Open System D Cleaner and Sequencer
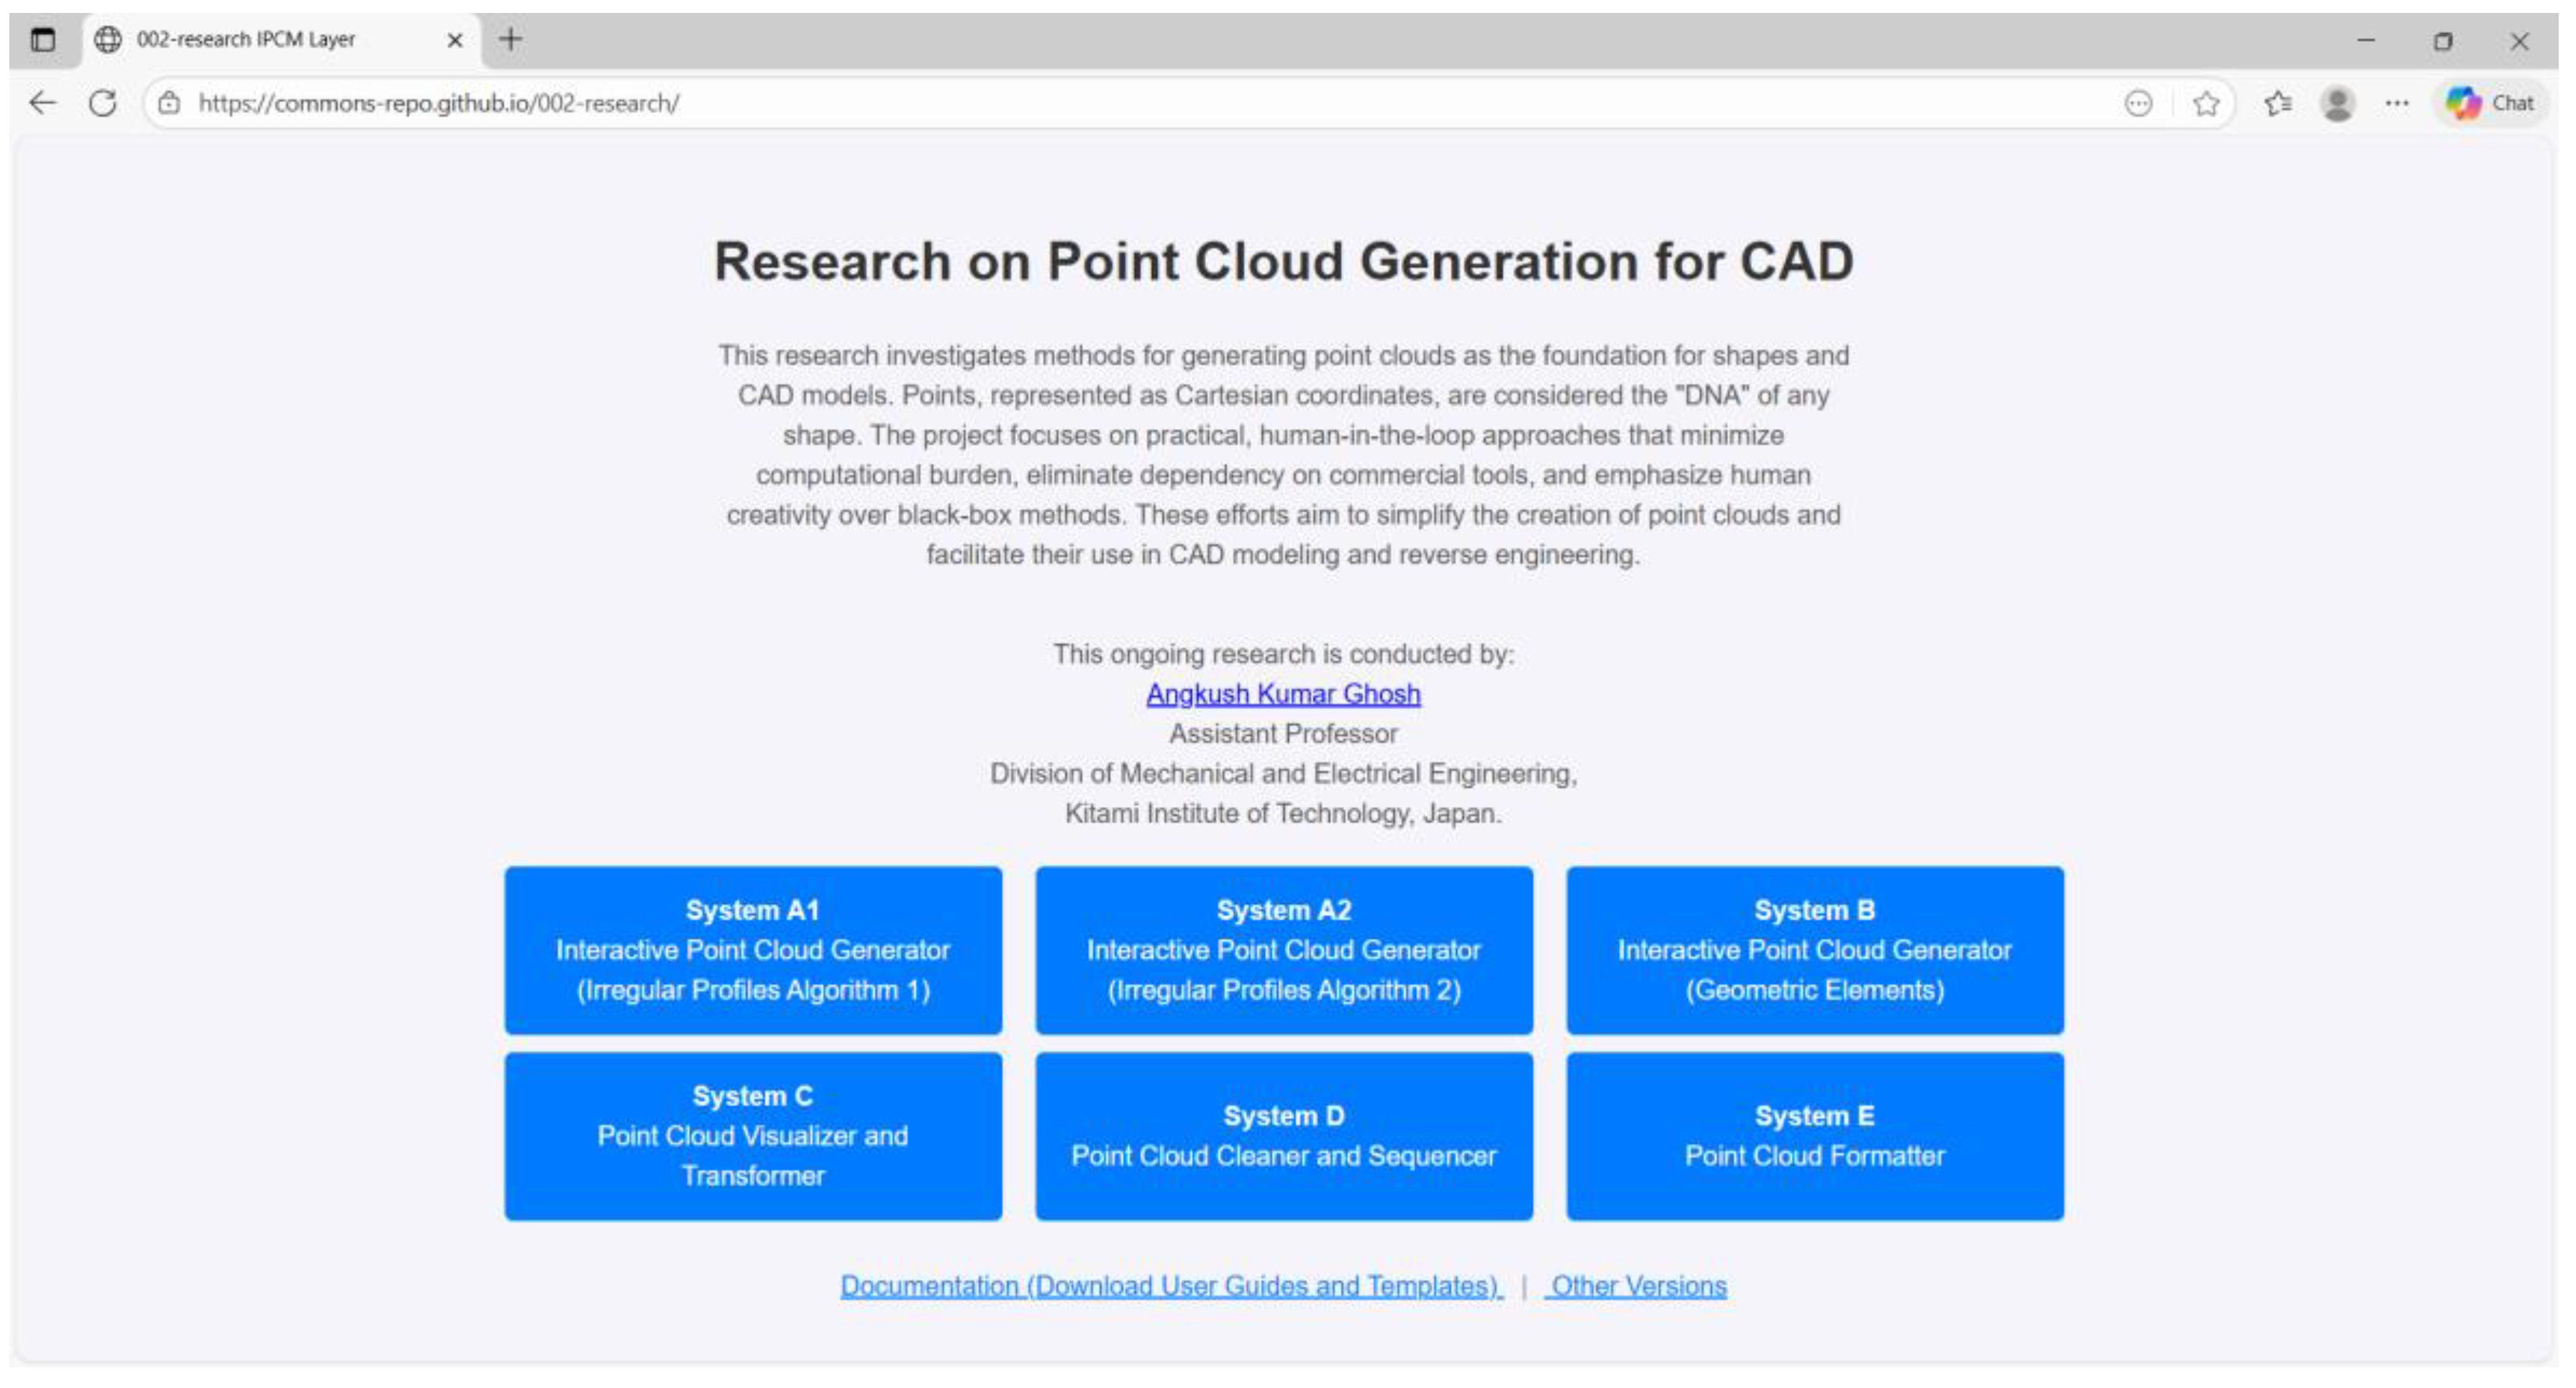This screenshot has width=2576, height=1388. 1283,1136
